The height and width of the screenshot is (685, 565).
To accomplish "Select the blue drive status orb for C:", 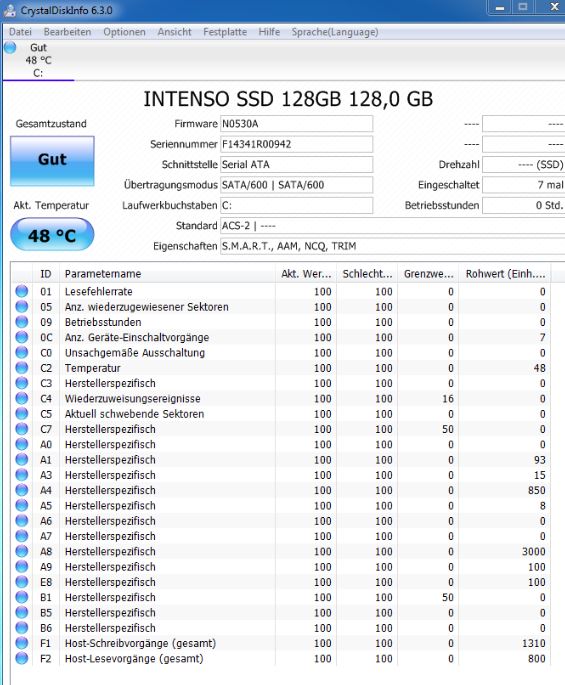I will 10,47.
